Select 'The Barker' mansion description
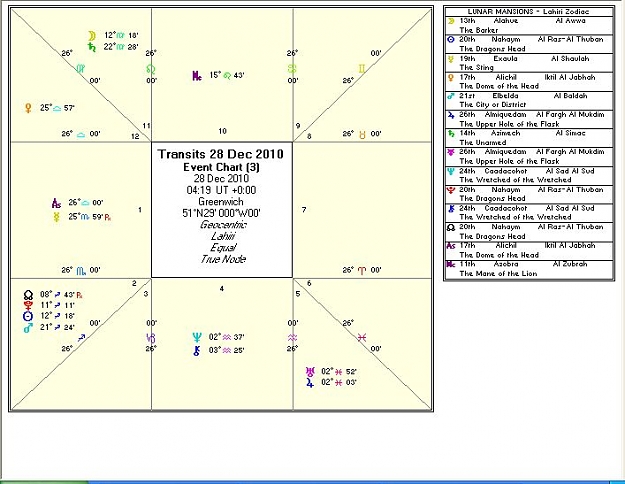The image size is (625, 484). 479,30
